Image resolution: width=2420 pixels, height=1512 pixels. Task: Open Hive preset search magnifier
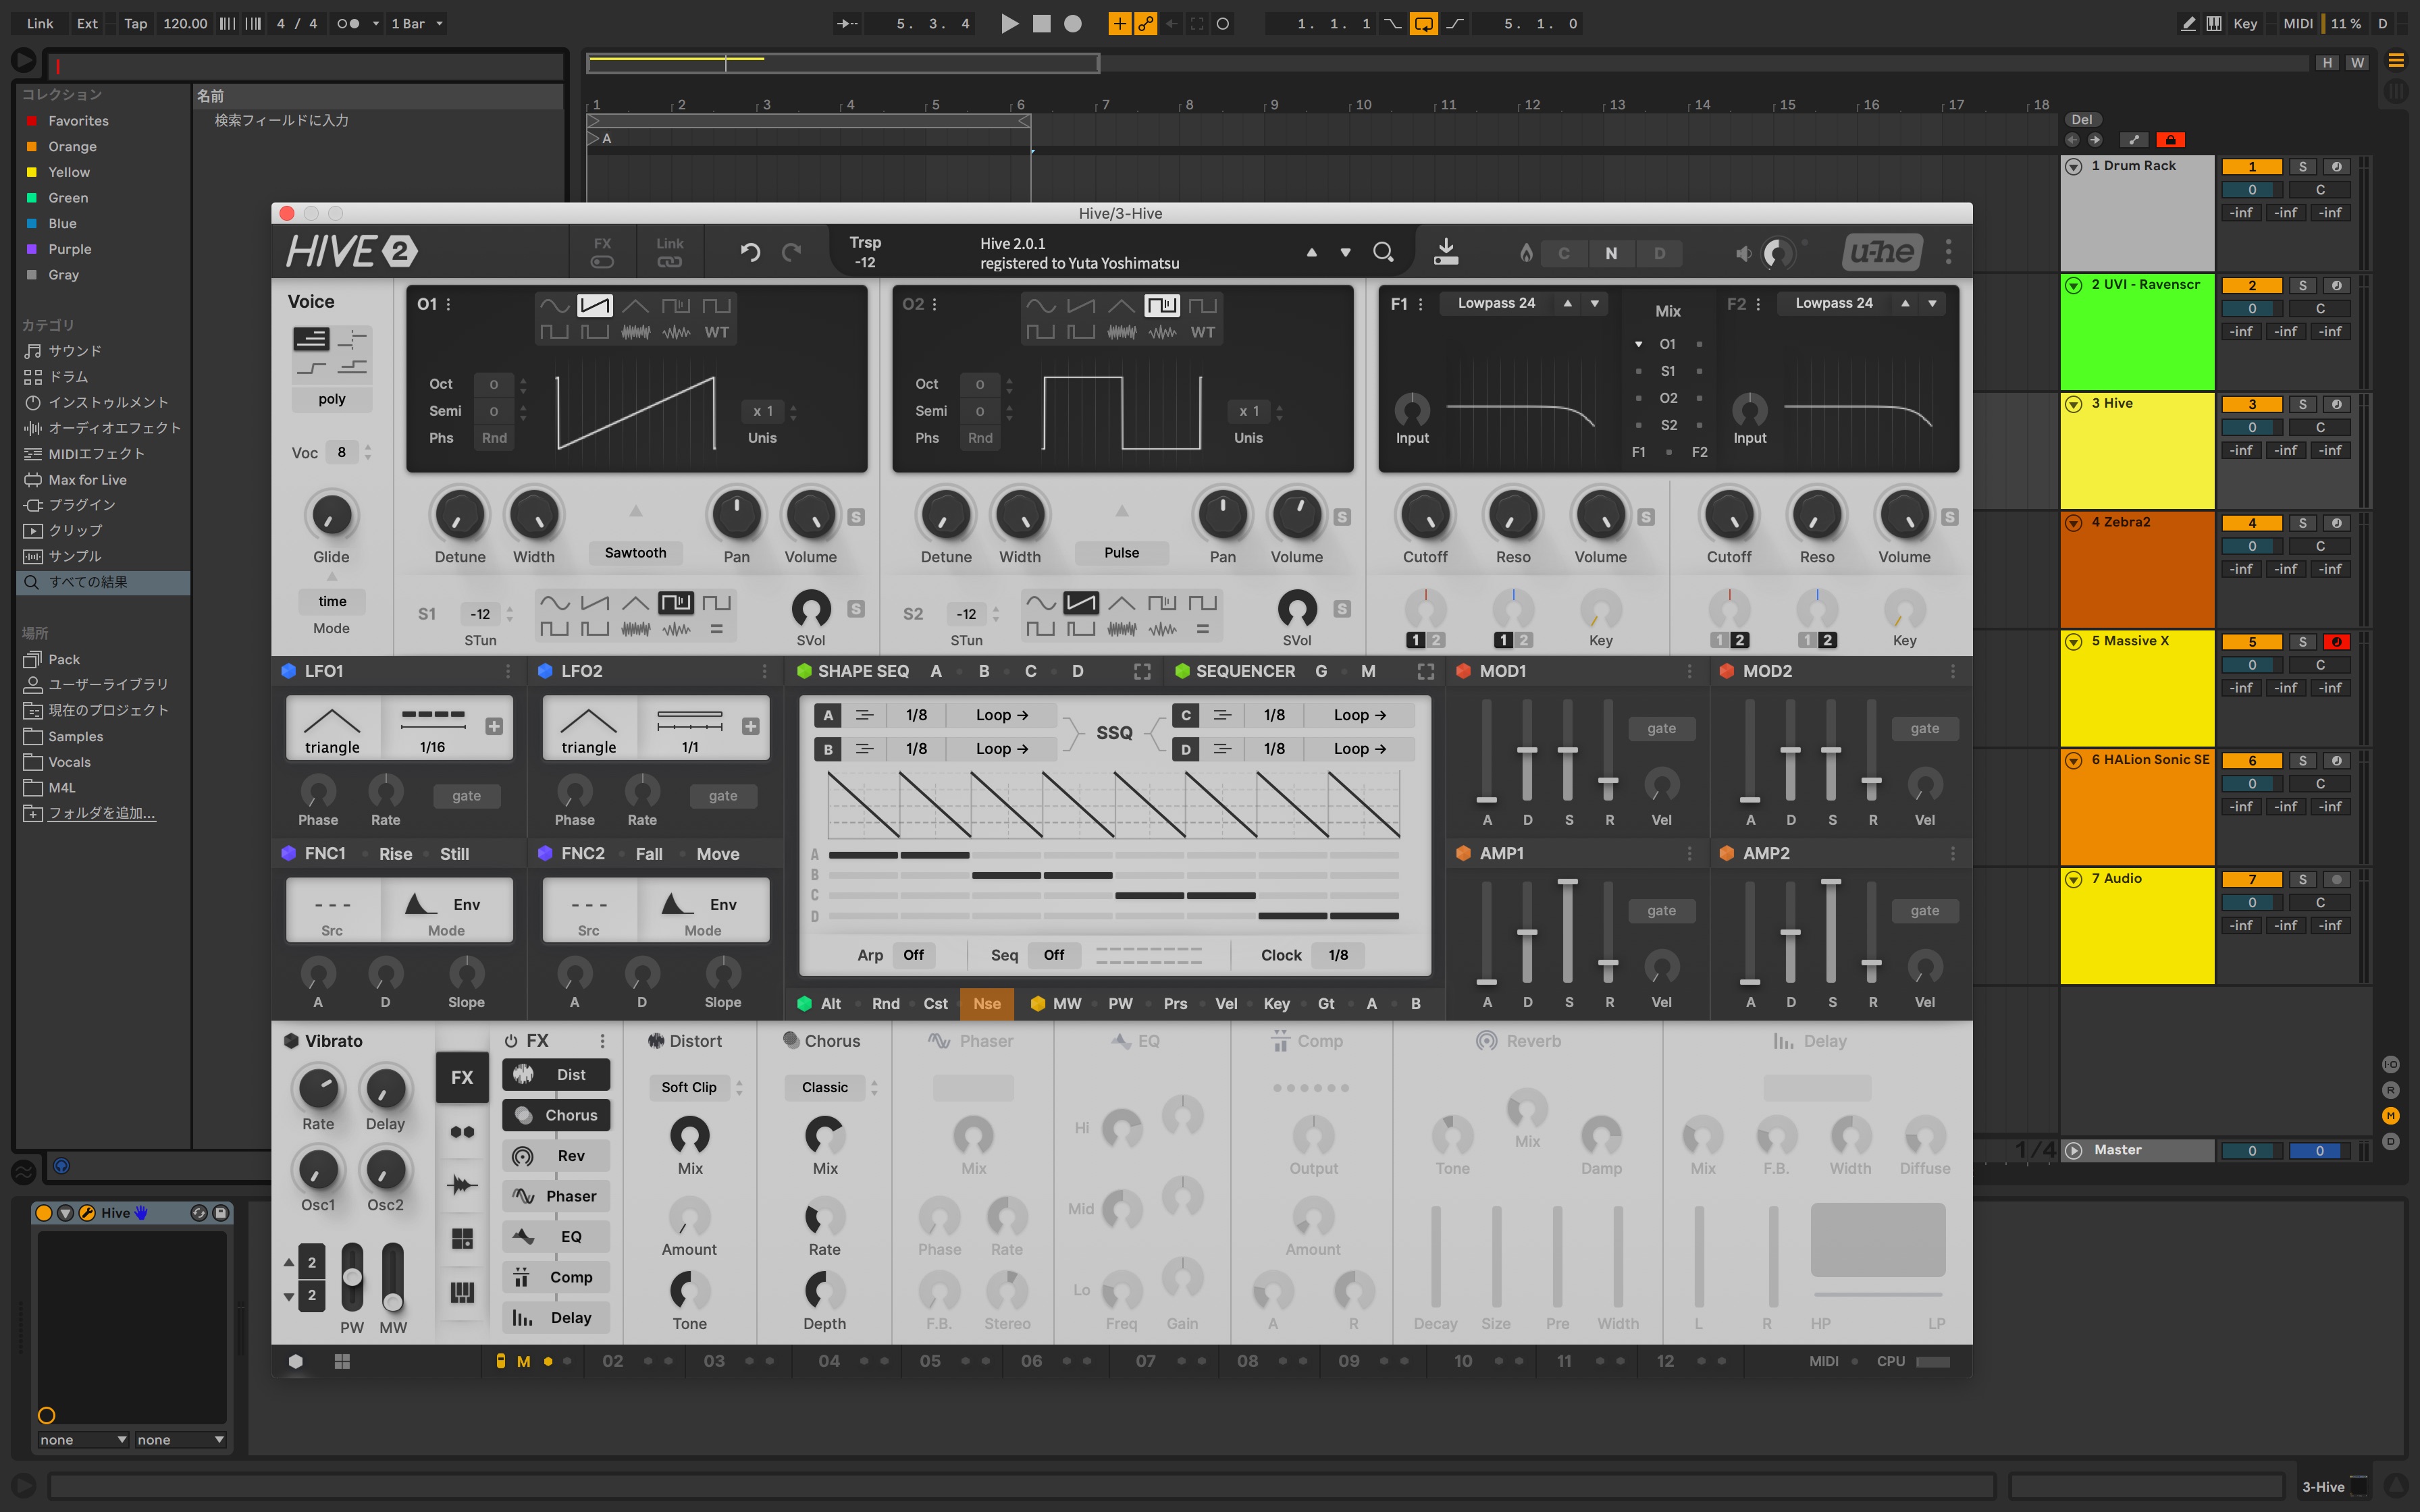coord(1383,252)
